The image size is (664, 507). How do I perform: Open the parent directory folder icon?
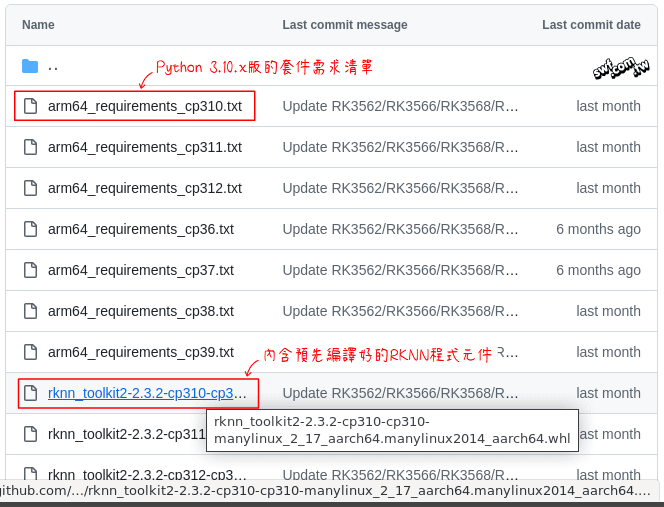(x=30, y=66)
